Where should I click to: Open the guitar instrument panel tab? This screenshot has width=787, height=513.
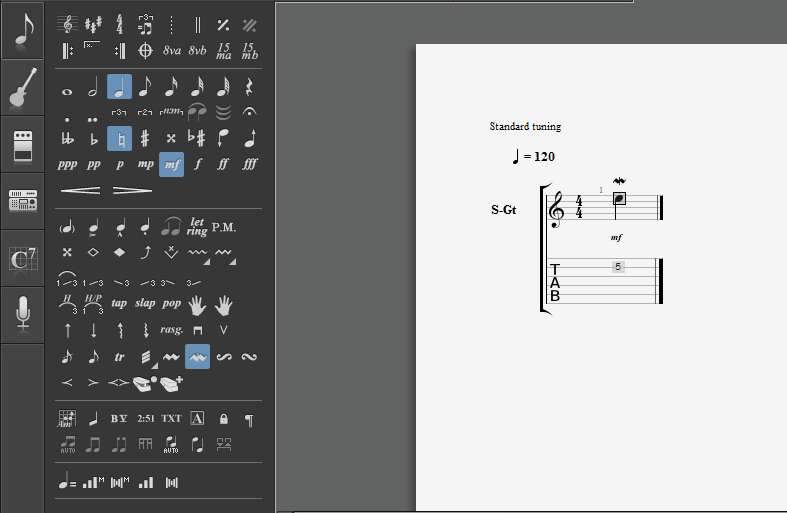(22, 88)
